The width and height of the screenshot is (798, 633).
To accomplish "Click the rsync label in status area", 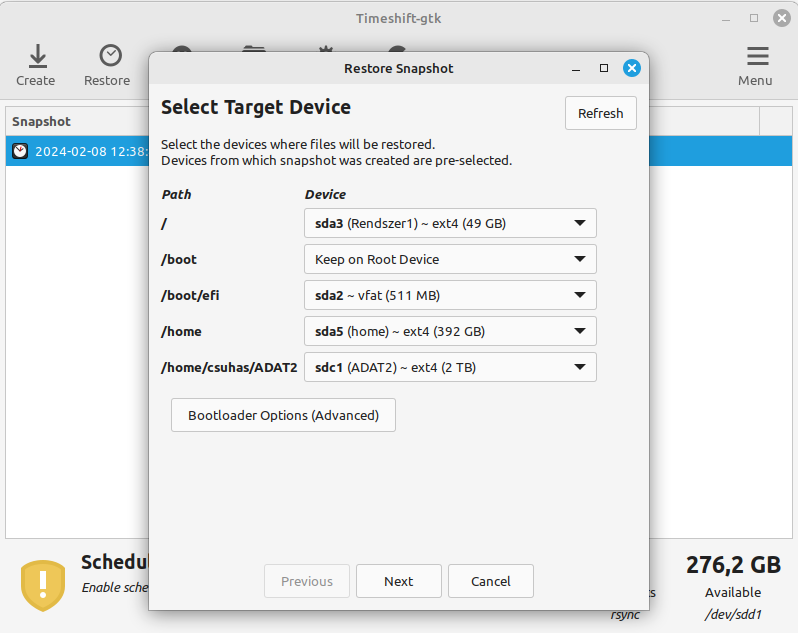I will click(x=625, y=615).
